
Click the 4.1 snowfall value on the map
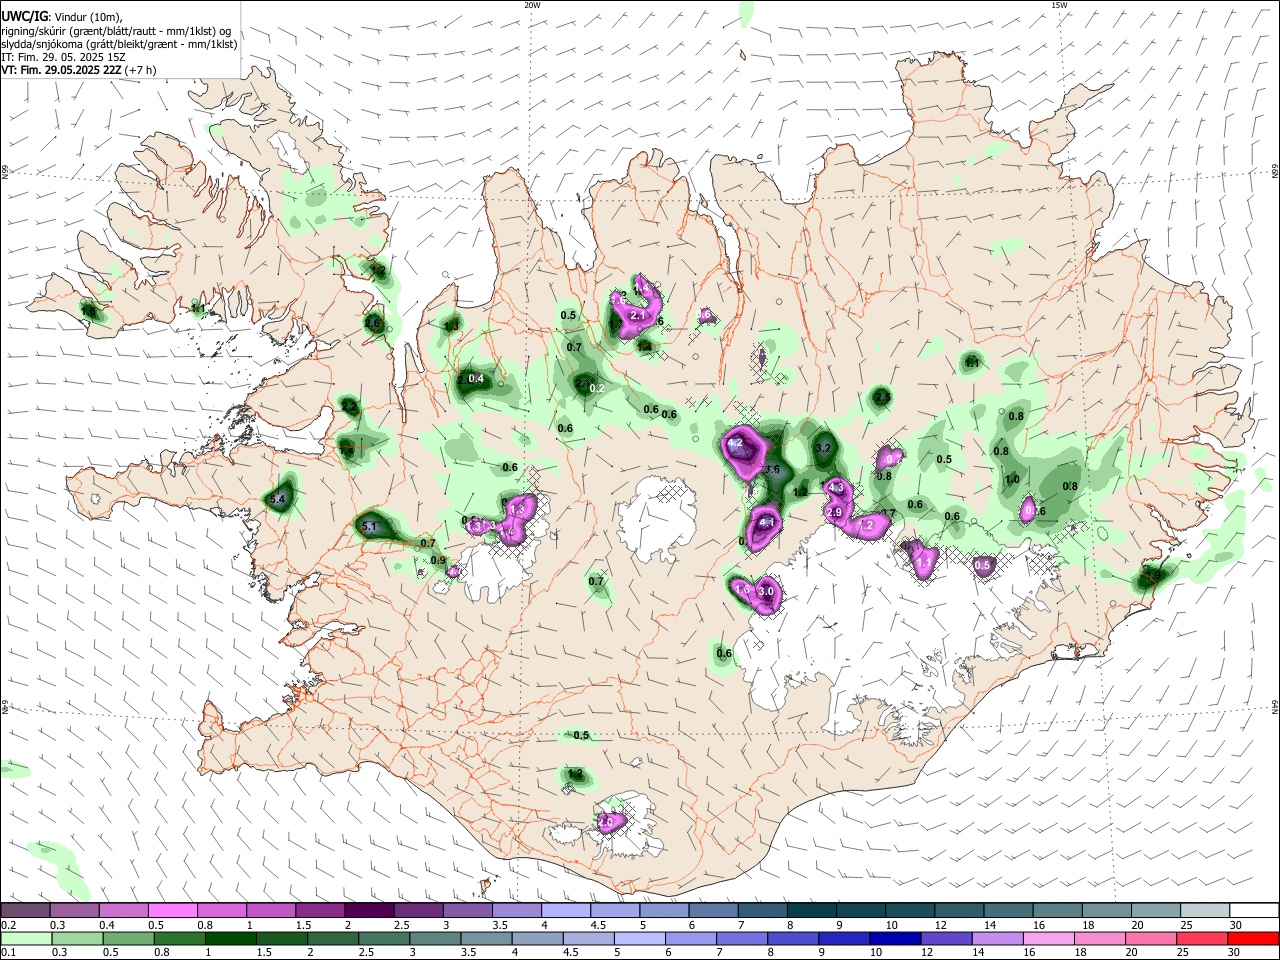click(768, 522)
